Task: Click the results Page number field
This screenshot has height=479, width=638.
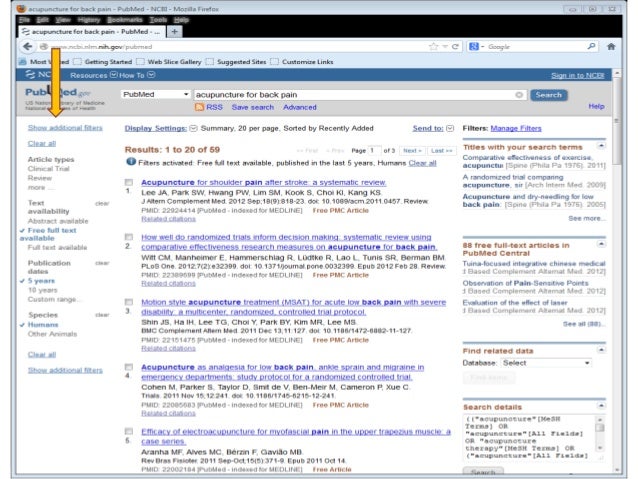Action: 374,151
